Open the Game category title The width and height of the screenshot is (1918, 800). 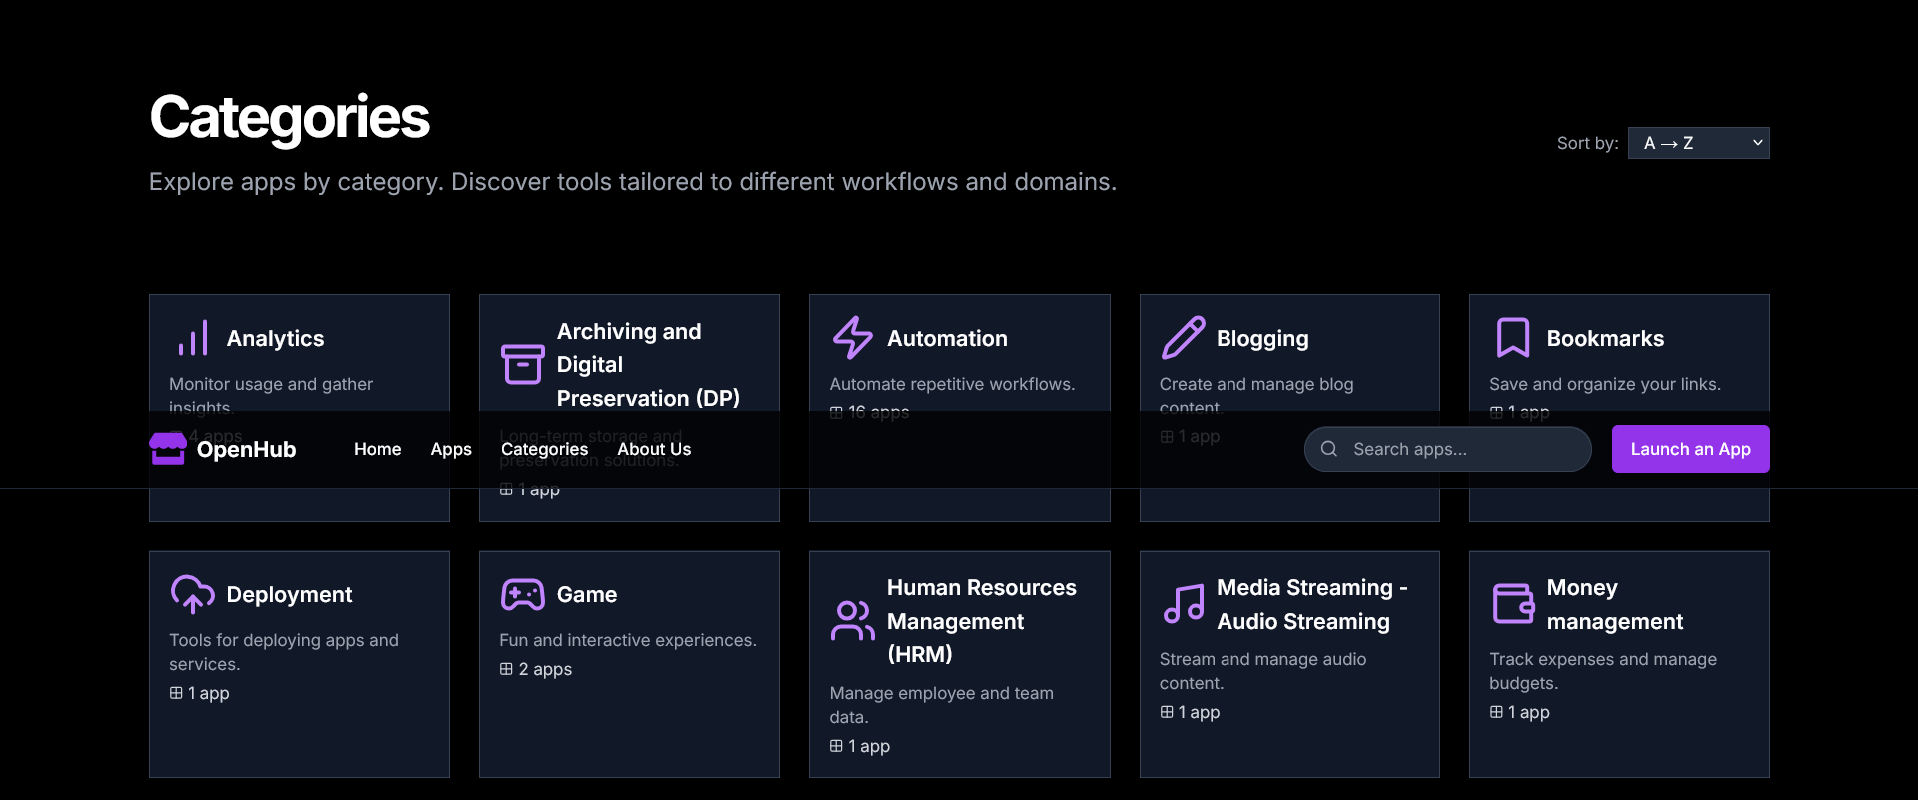(587, 594)
